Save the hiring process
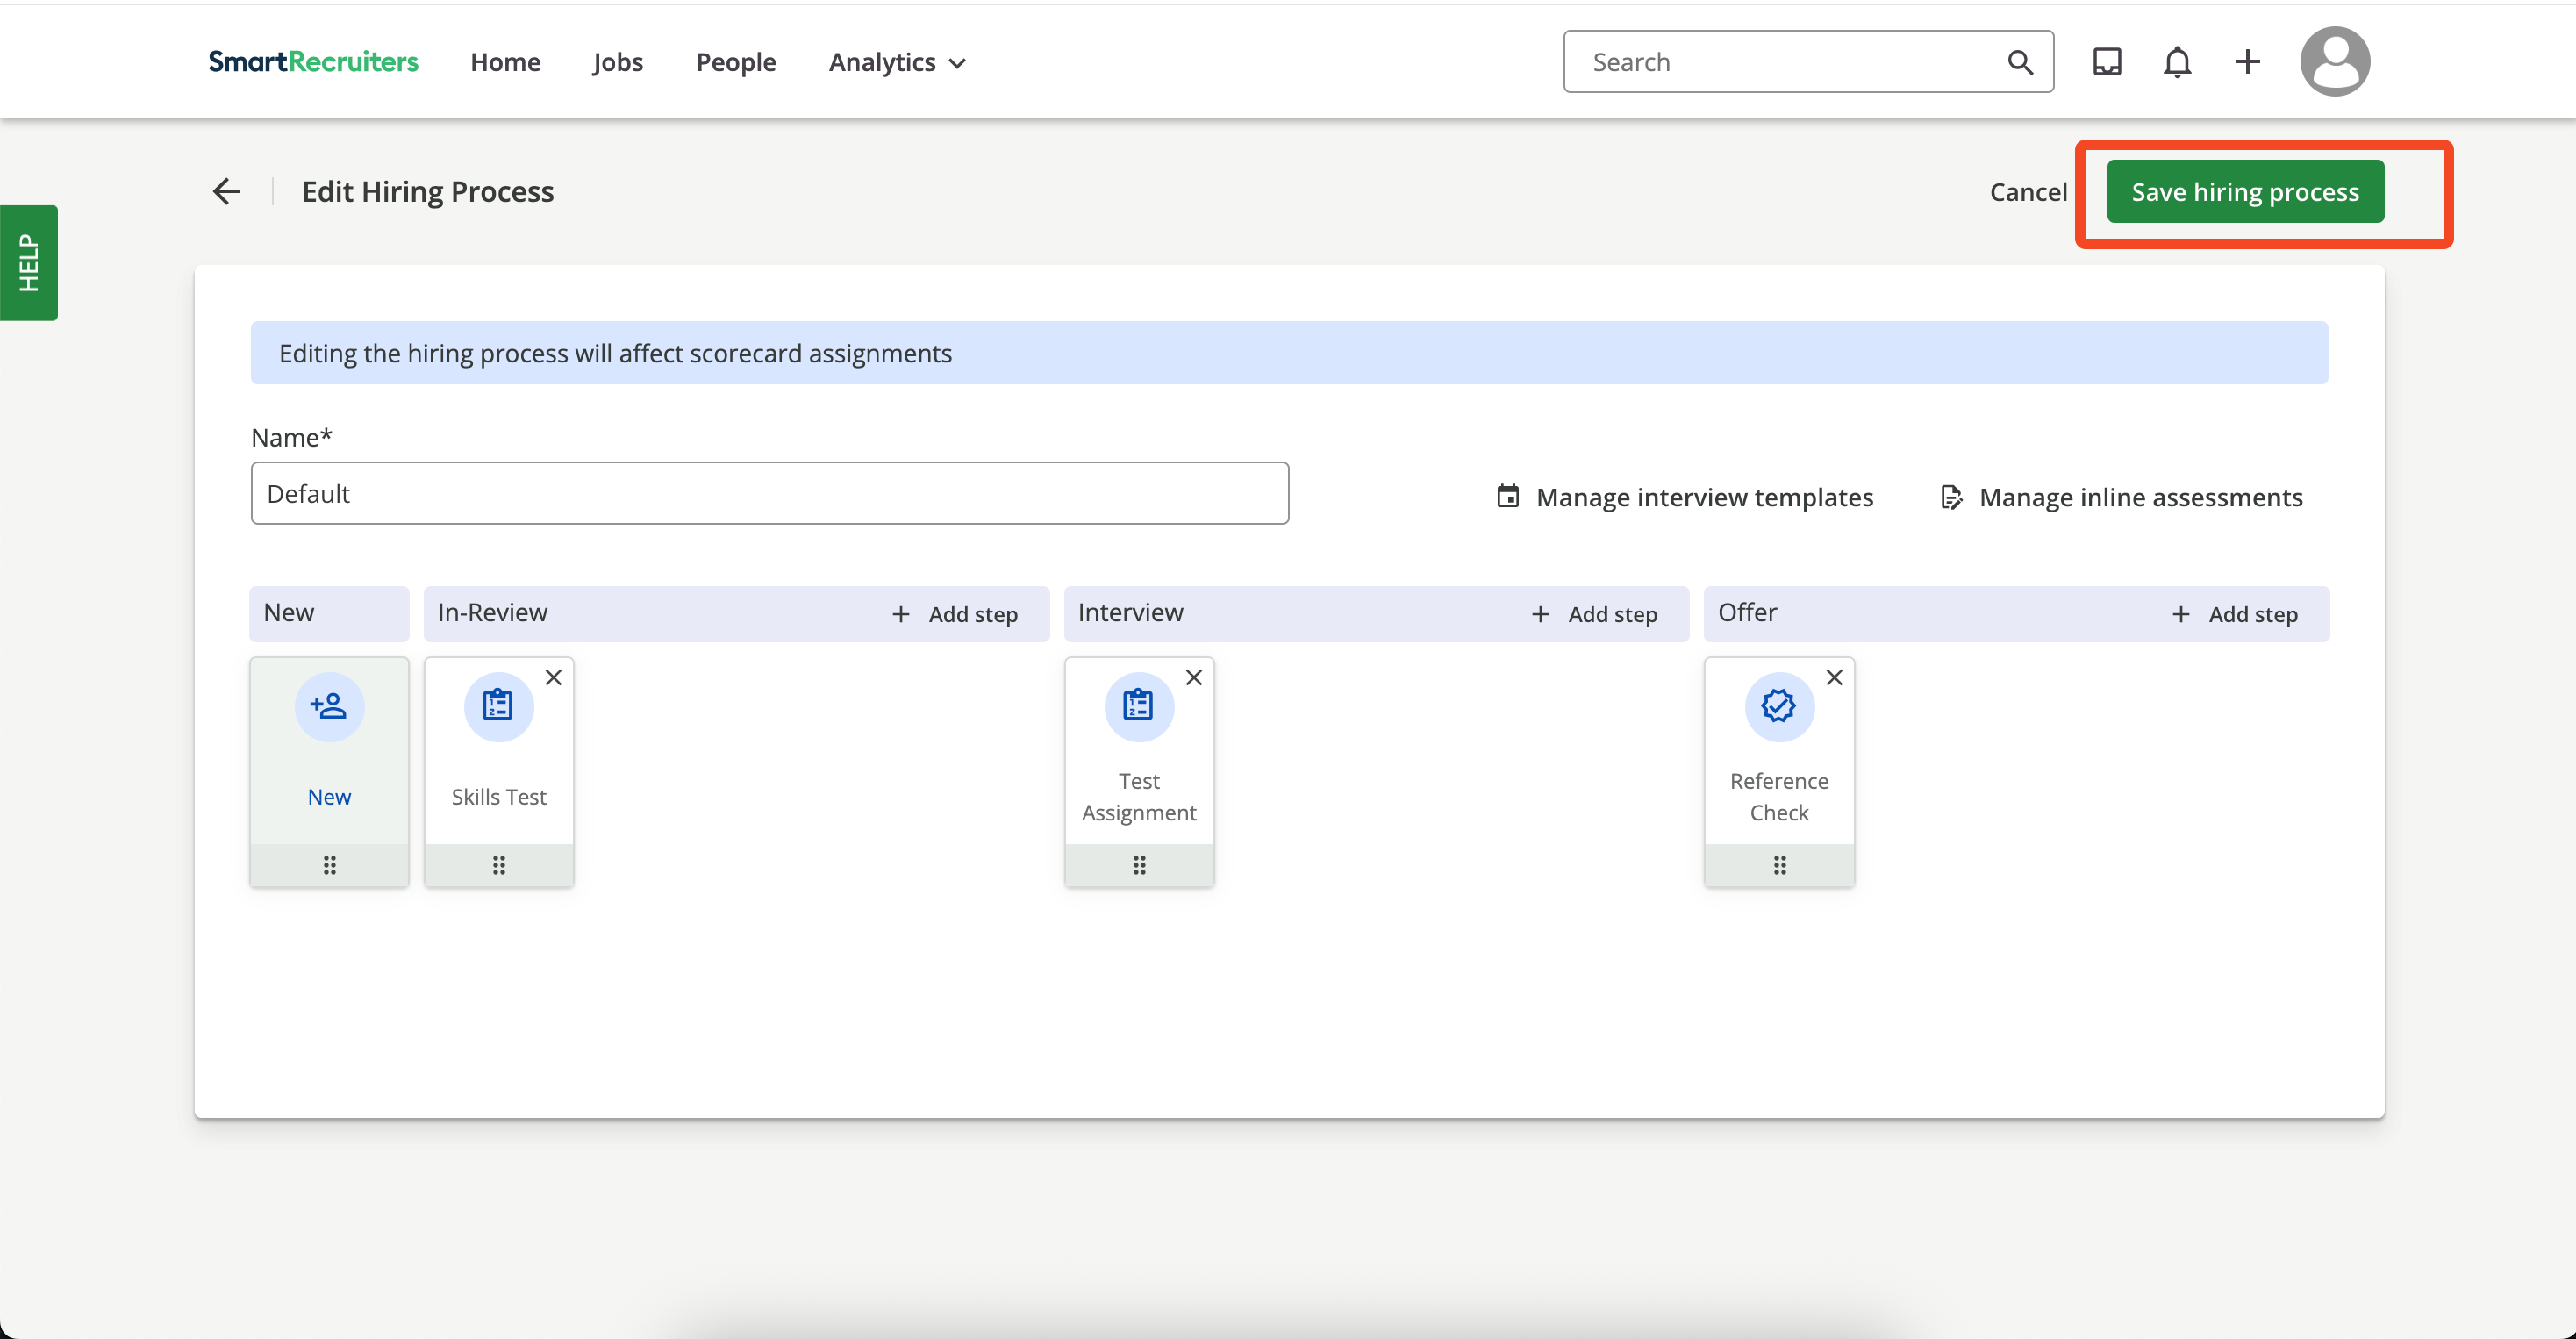2576x1339 pixels. (2244, 192)
